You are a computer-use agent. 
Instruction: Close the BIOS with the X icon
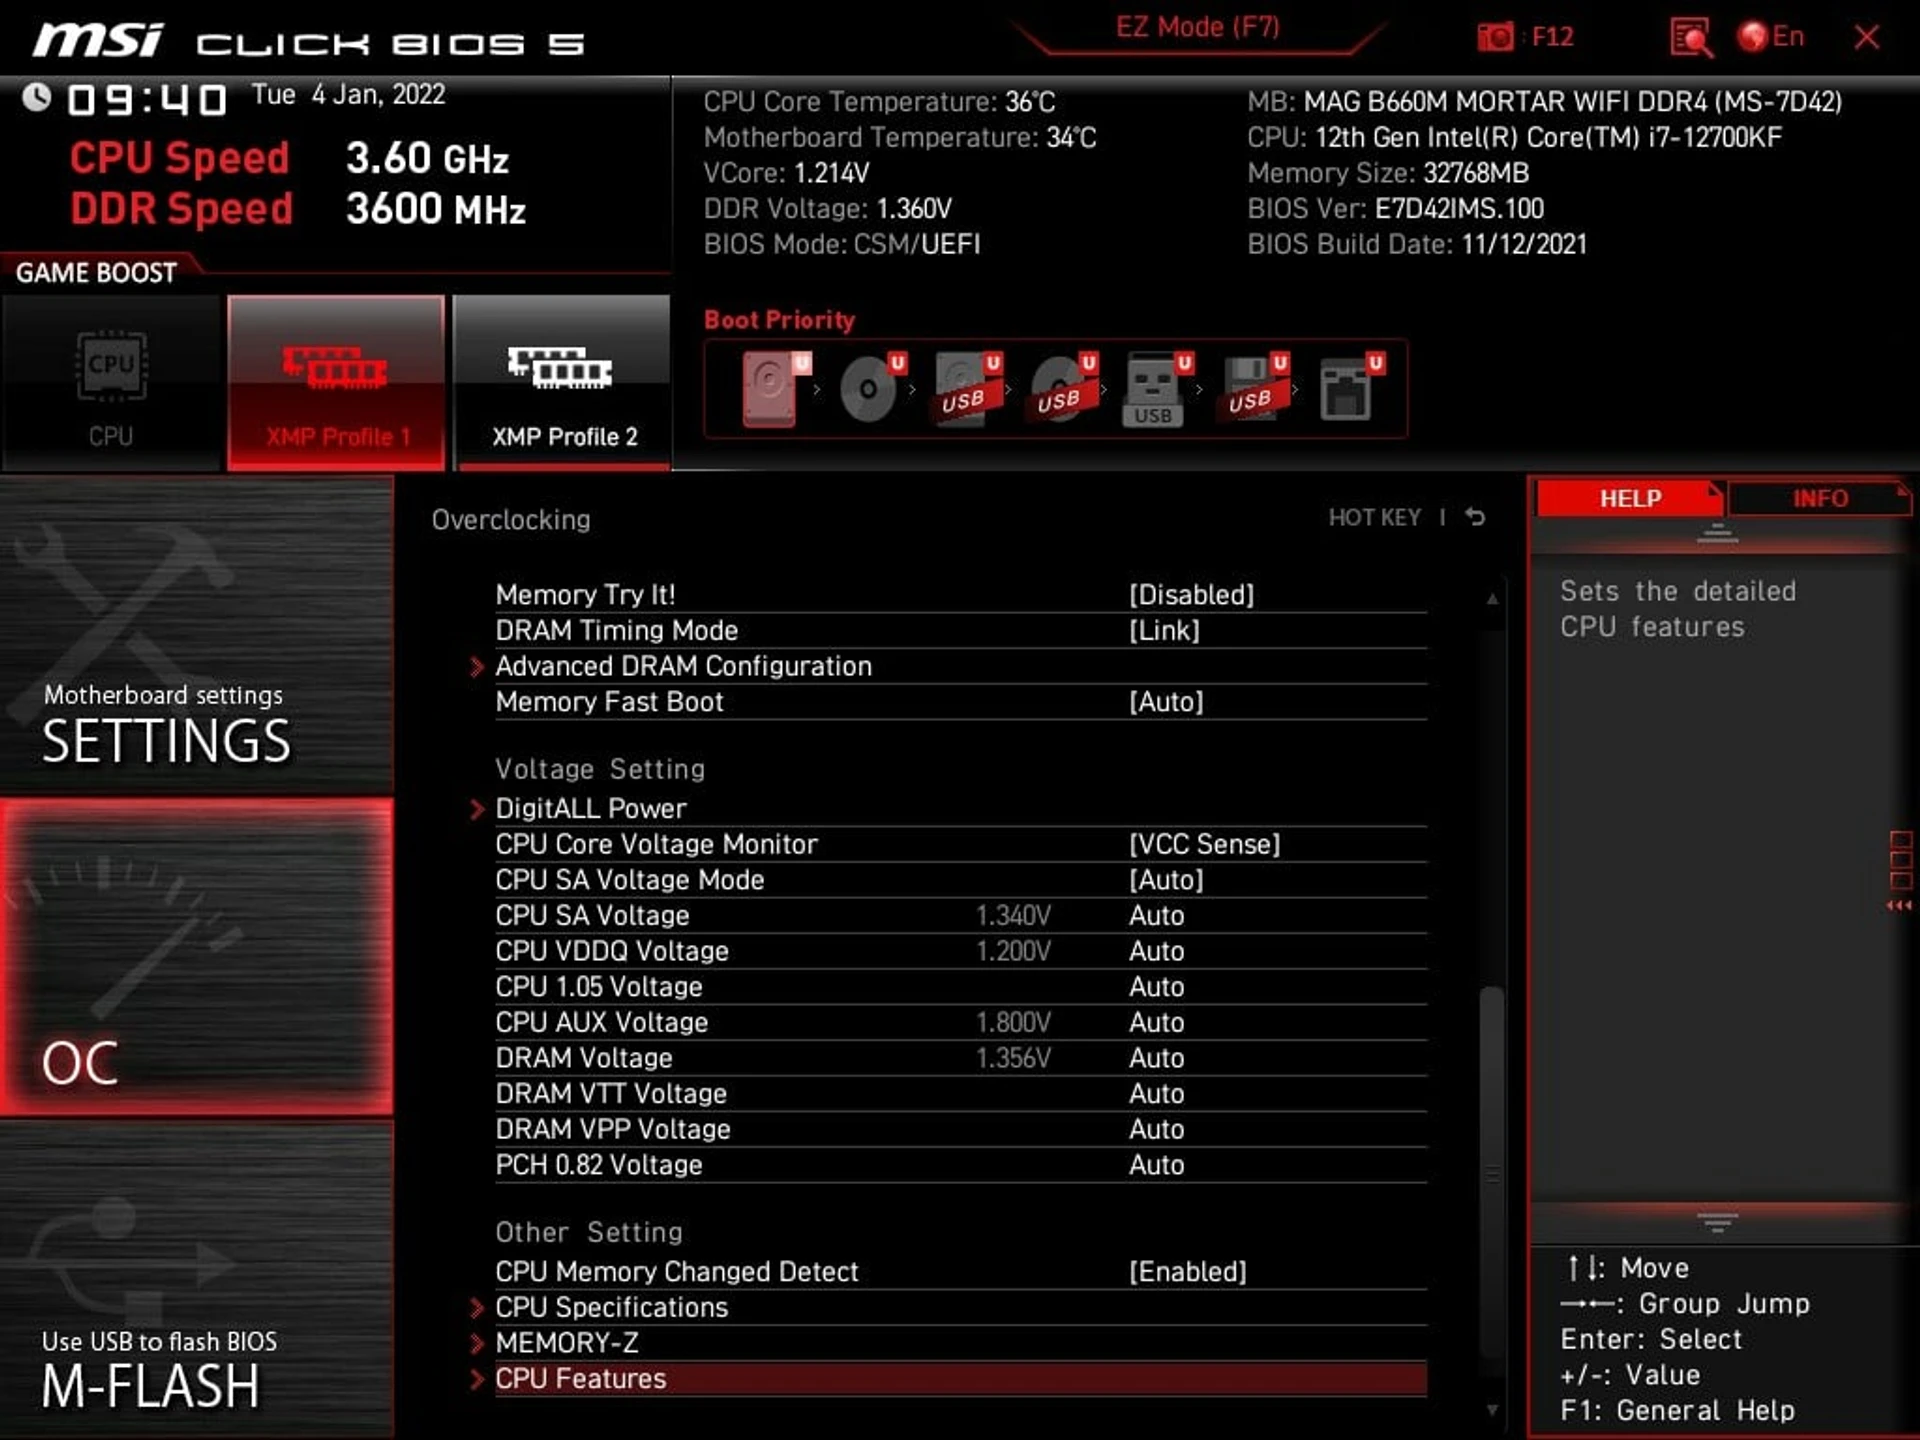pyautogui.click(x=1866, y=37)
